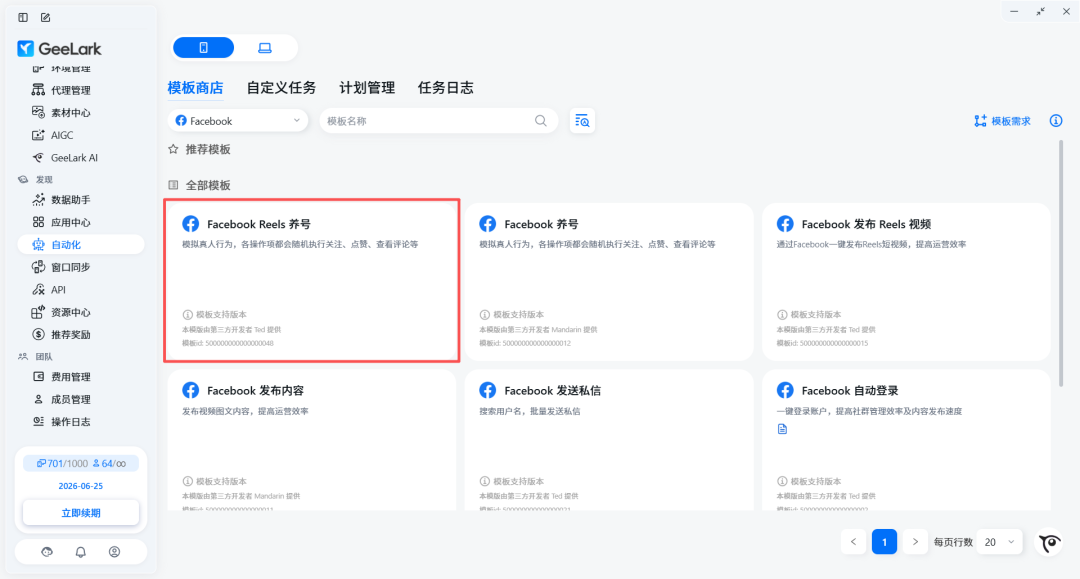Image resolution: width=1080 pixels, height=579 pixels.
Task: Open the 模板商店 tab
Action: (196, 87)
